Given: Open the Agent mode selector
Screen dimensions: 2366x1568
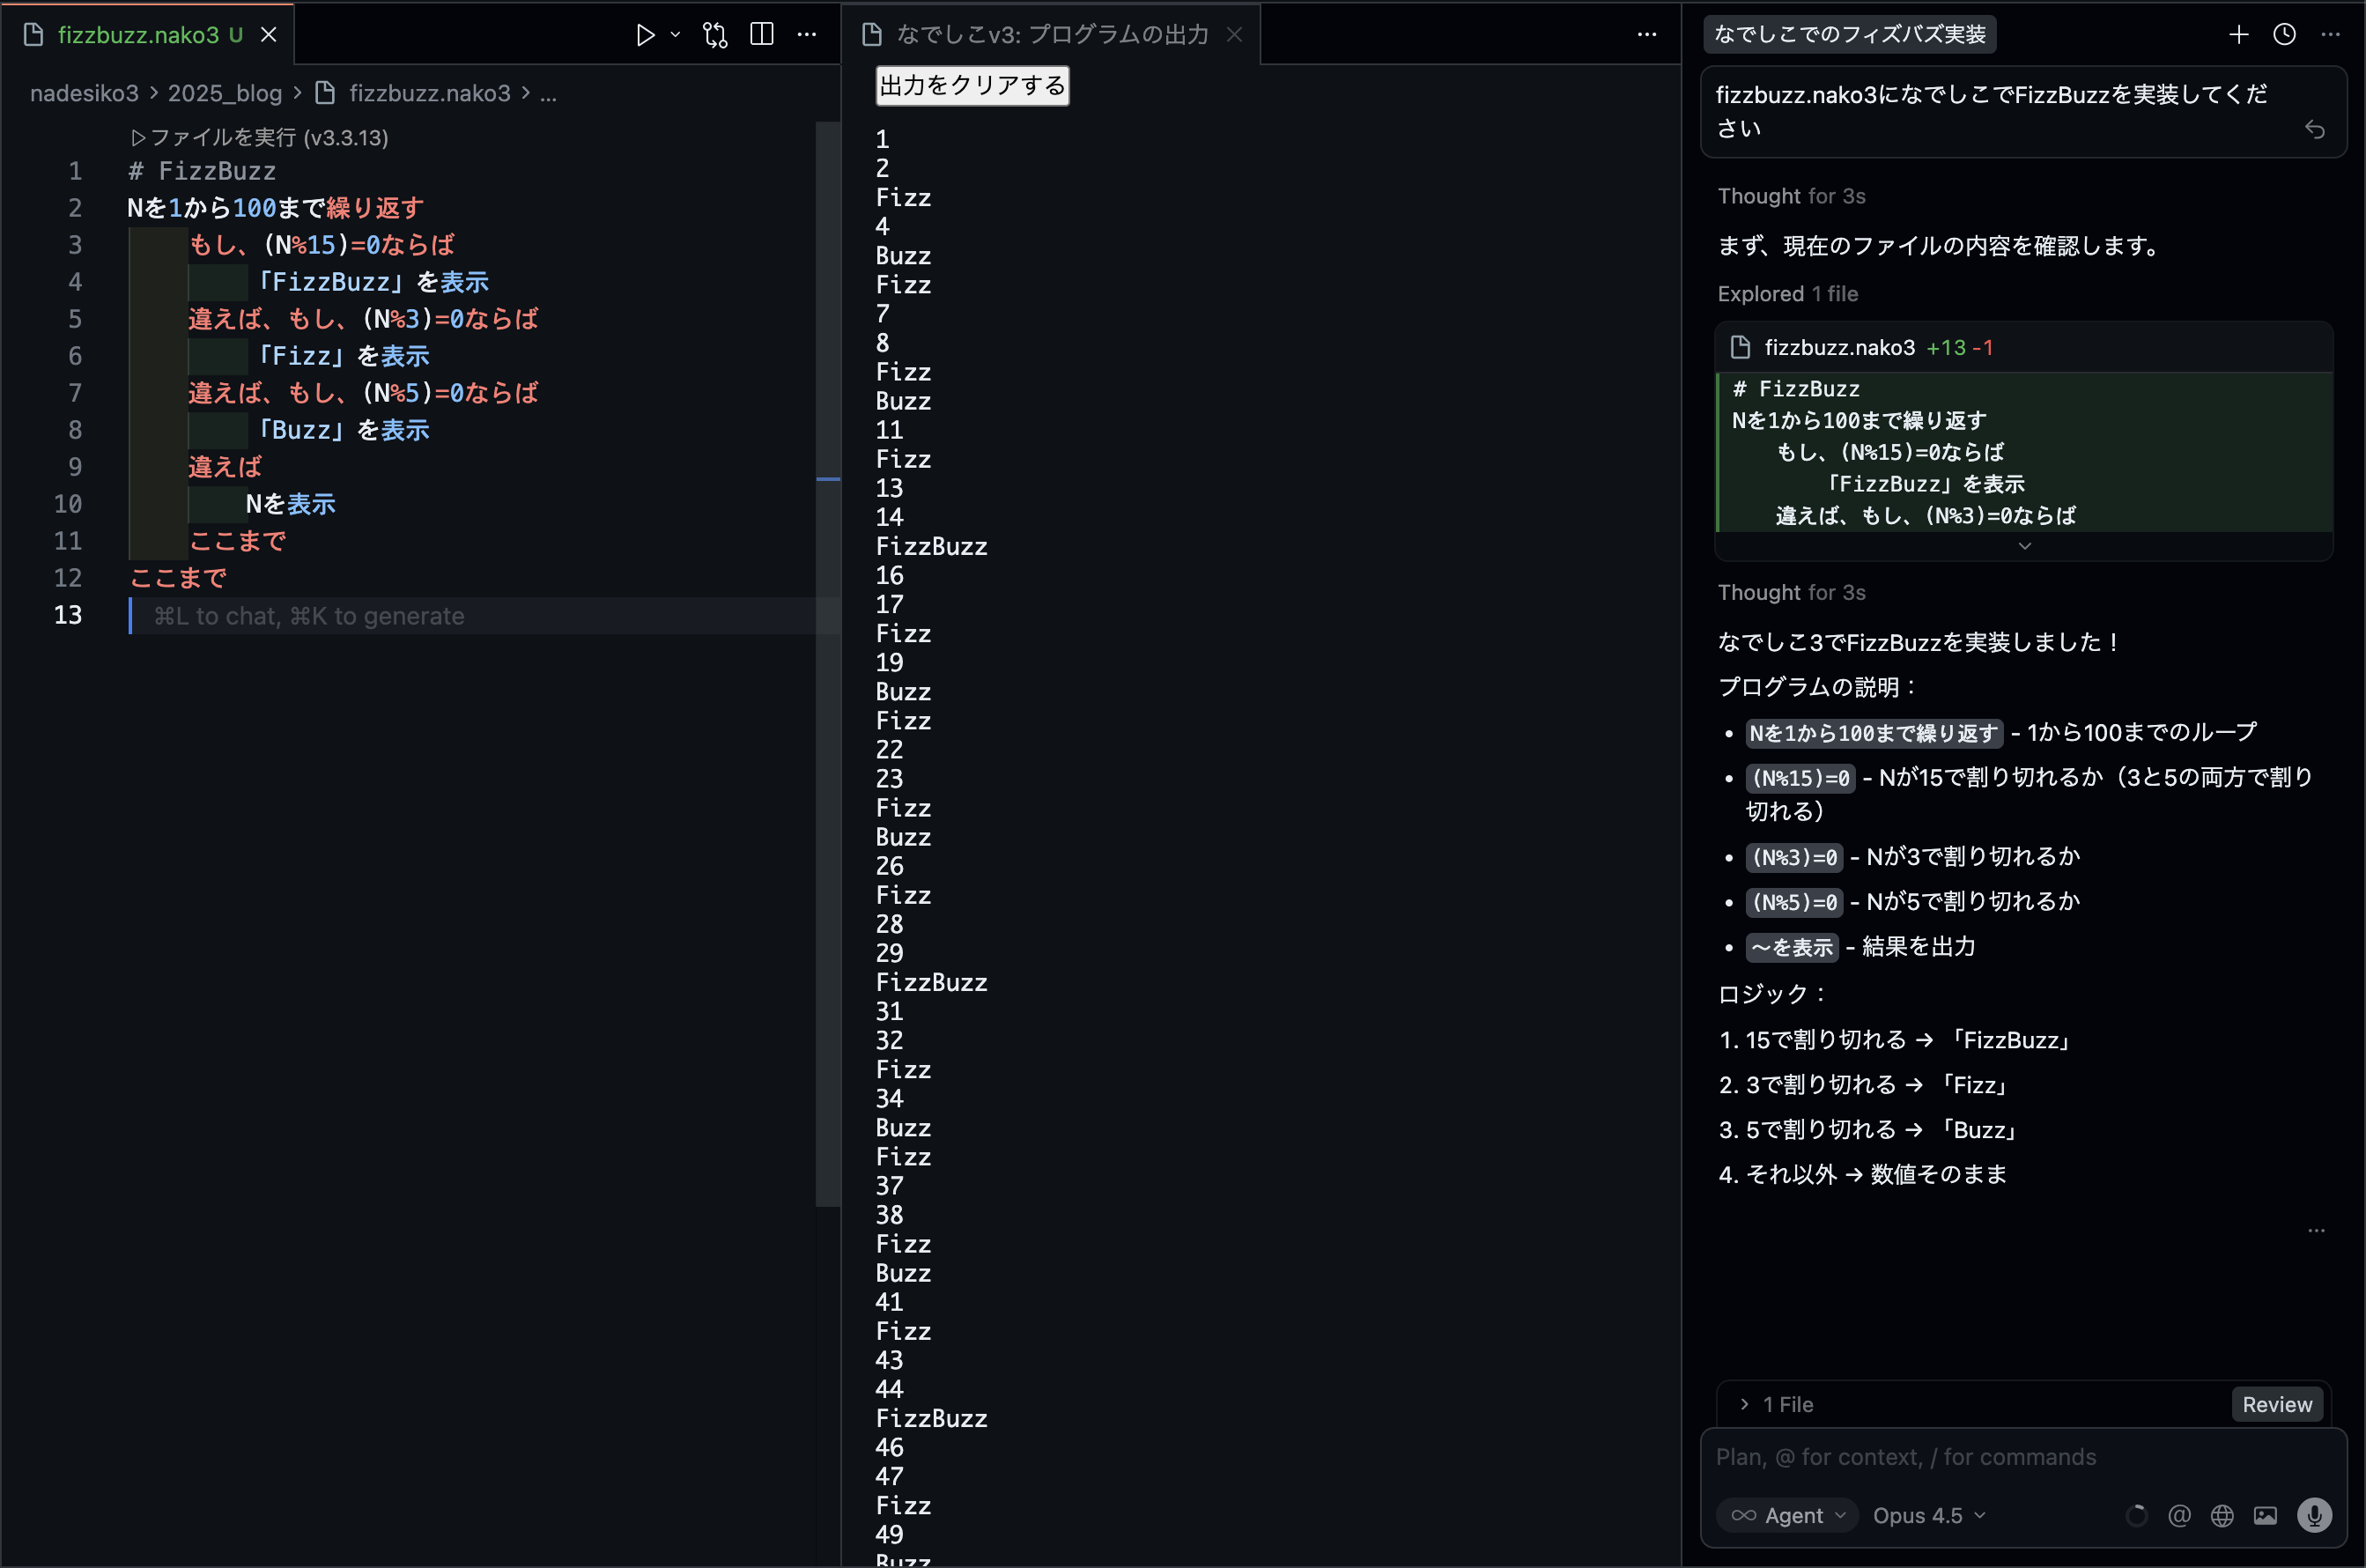Looking at the screenshot, I should 1787,1514.
